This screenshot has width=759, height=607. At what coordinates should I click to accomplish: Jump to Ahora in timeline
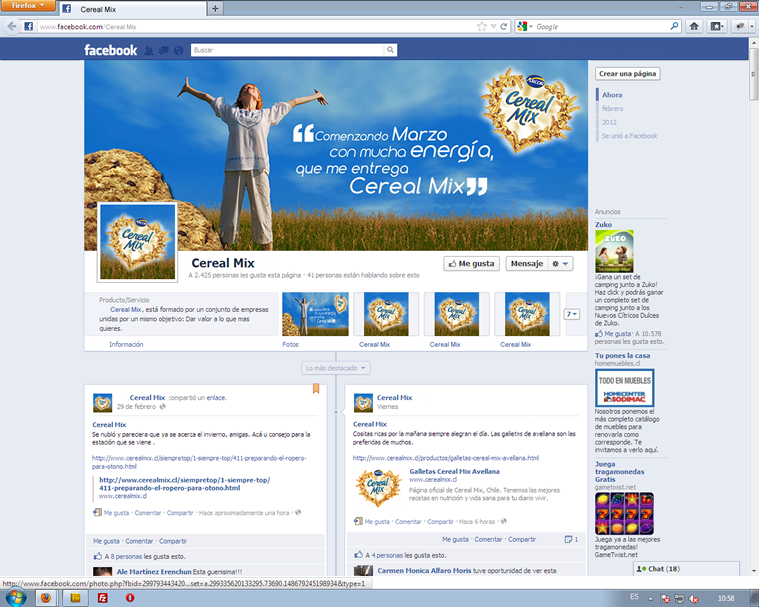(x=612, y=95)
